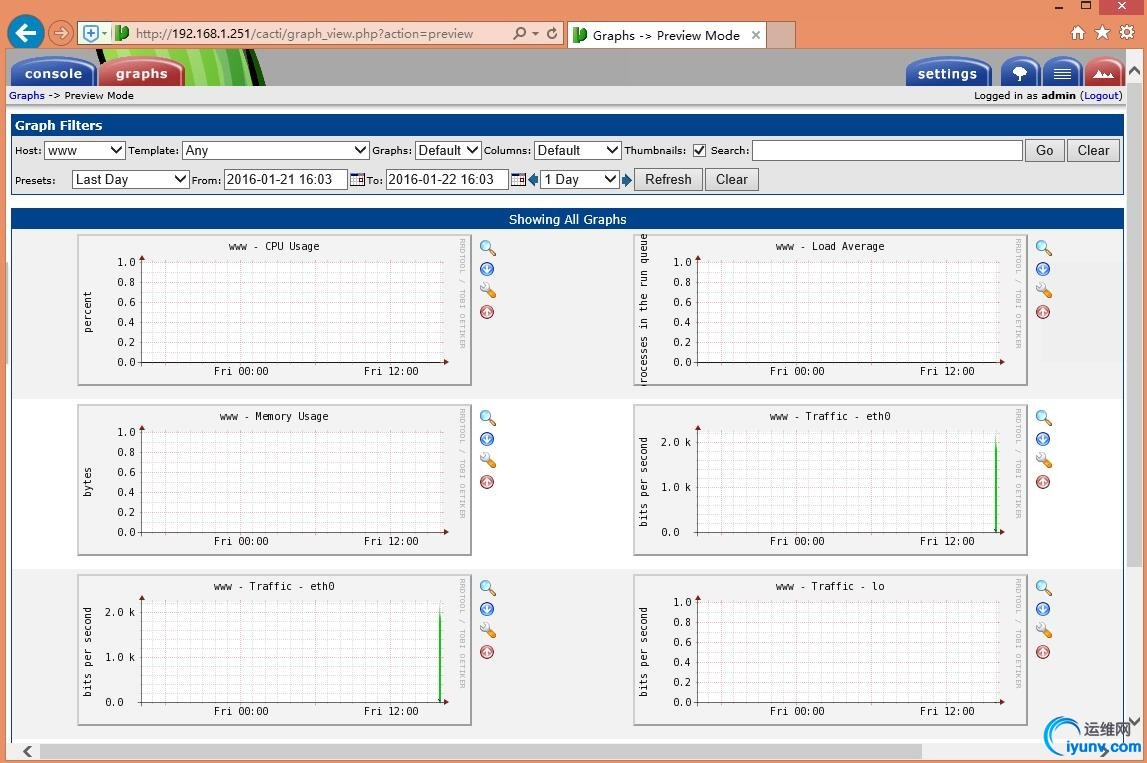Click the Logout link
Image resolution: width=1147 pixels, height=763 pixels.
point(1101,96)
